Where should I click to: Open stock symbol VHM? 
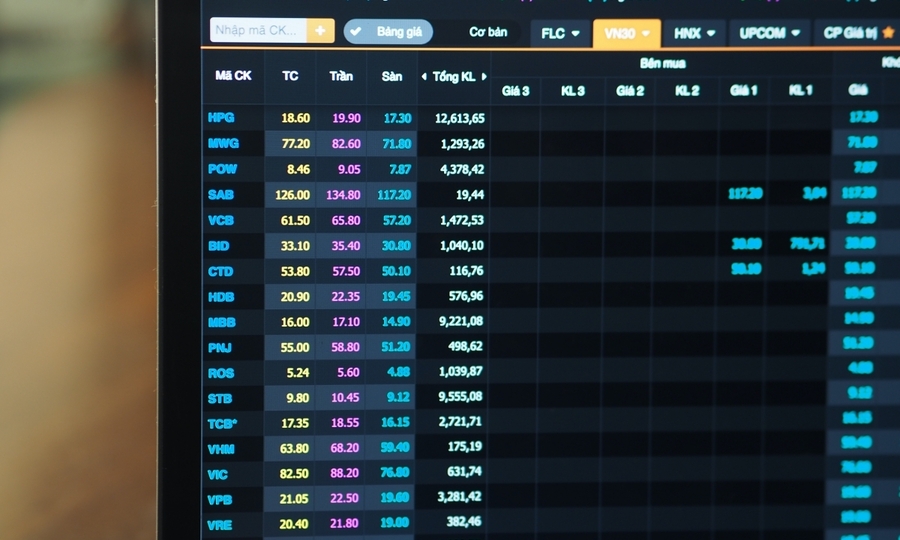221,449
